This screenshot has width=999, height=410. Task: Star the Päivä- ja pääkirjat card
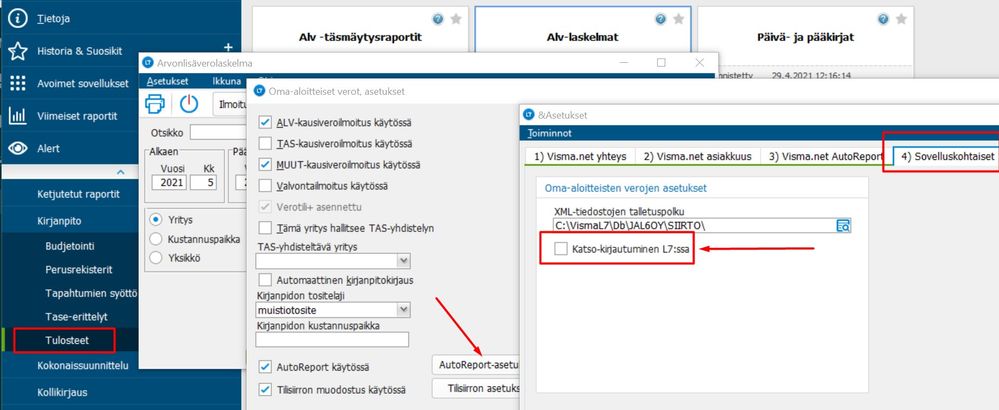coord(902,19)
